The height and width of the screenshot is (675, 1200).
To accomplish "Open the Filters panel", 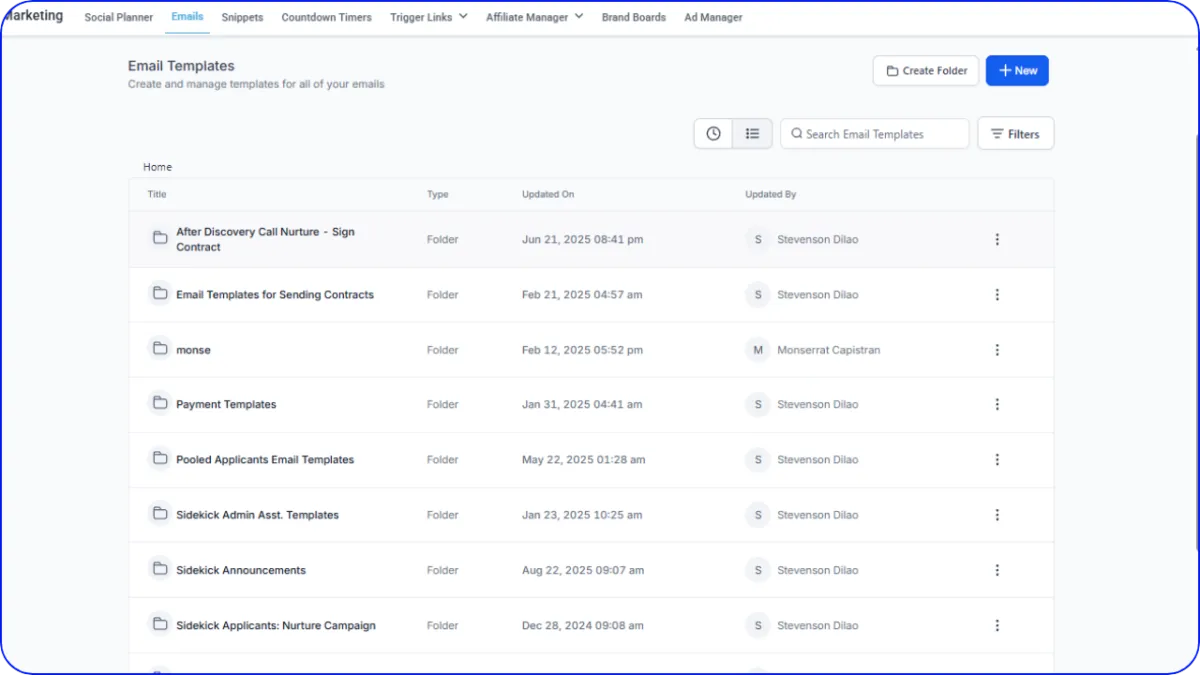I will pos(1014,134).
